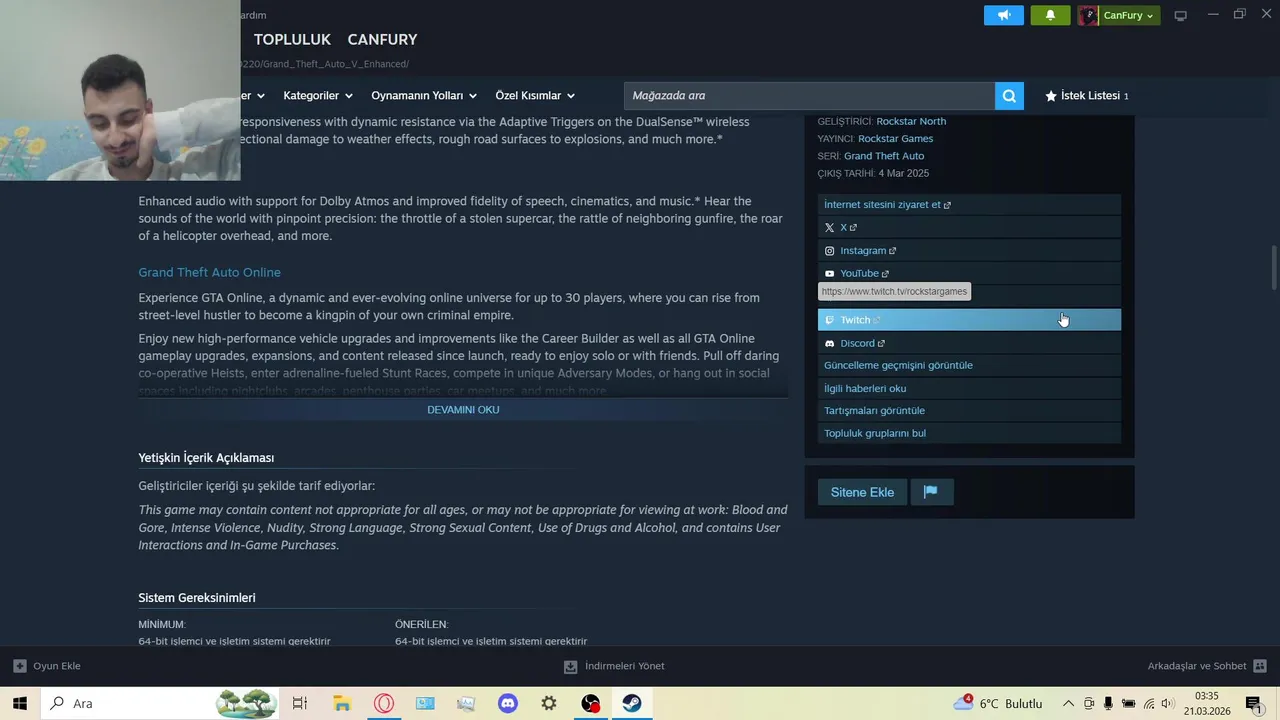
Task: Click the Instagram icon in links list
Action: [829, 251]
